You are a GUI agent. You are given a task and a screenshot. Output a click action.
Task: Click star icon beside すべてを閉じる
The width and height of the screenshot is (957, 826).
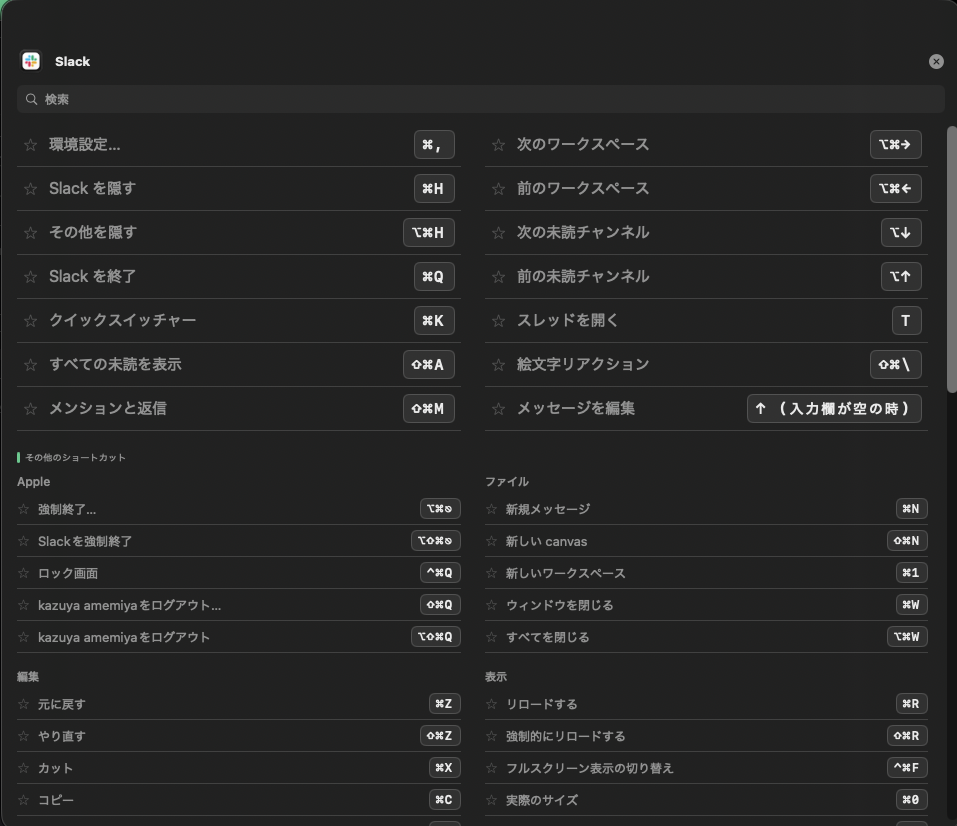(x=491, y=637)
